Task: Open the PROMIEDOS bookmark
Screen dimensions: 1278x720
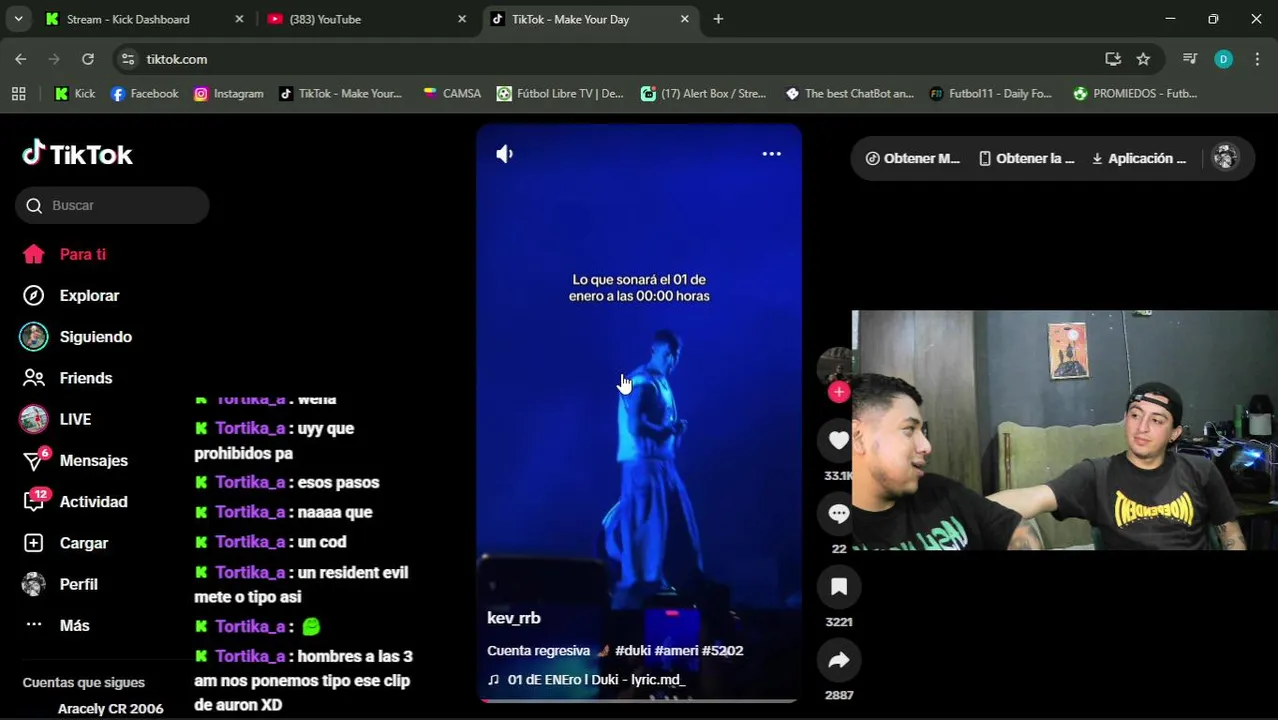Action: coord(1135,93)
